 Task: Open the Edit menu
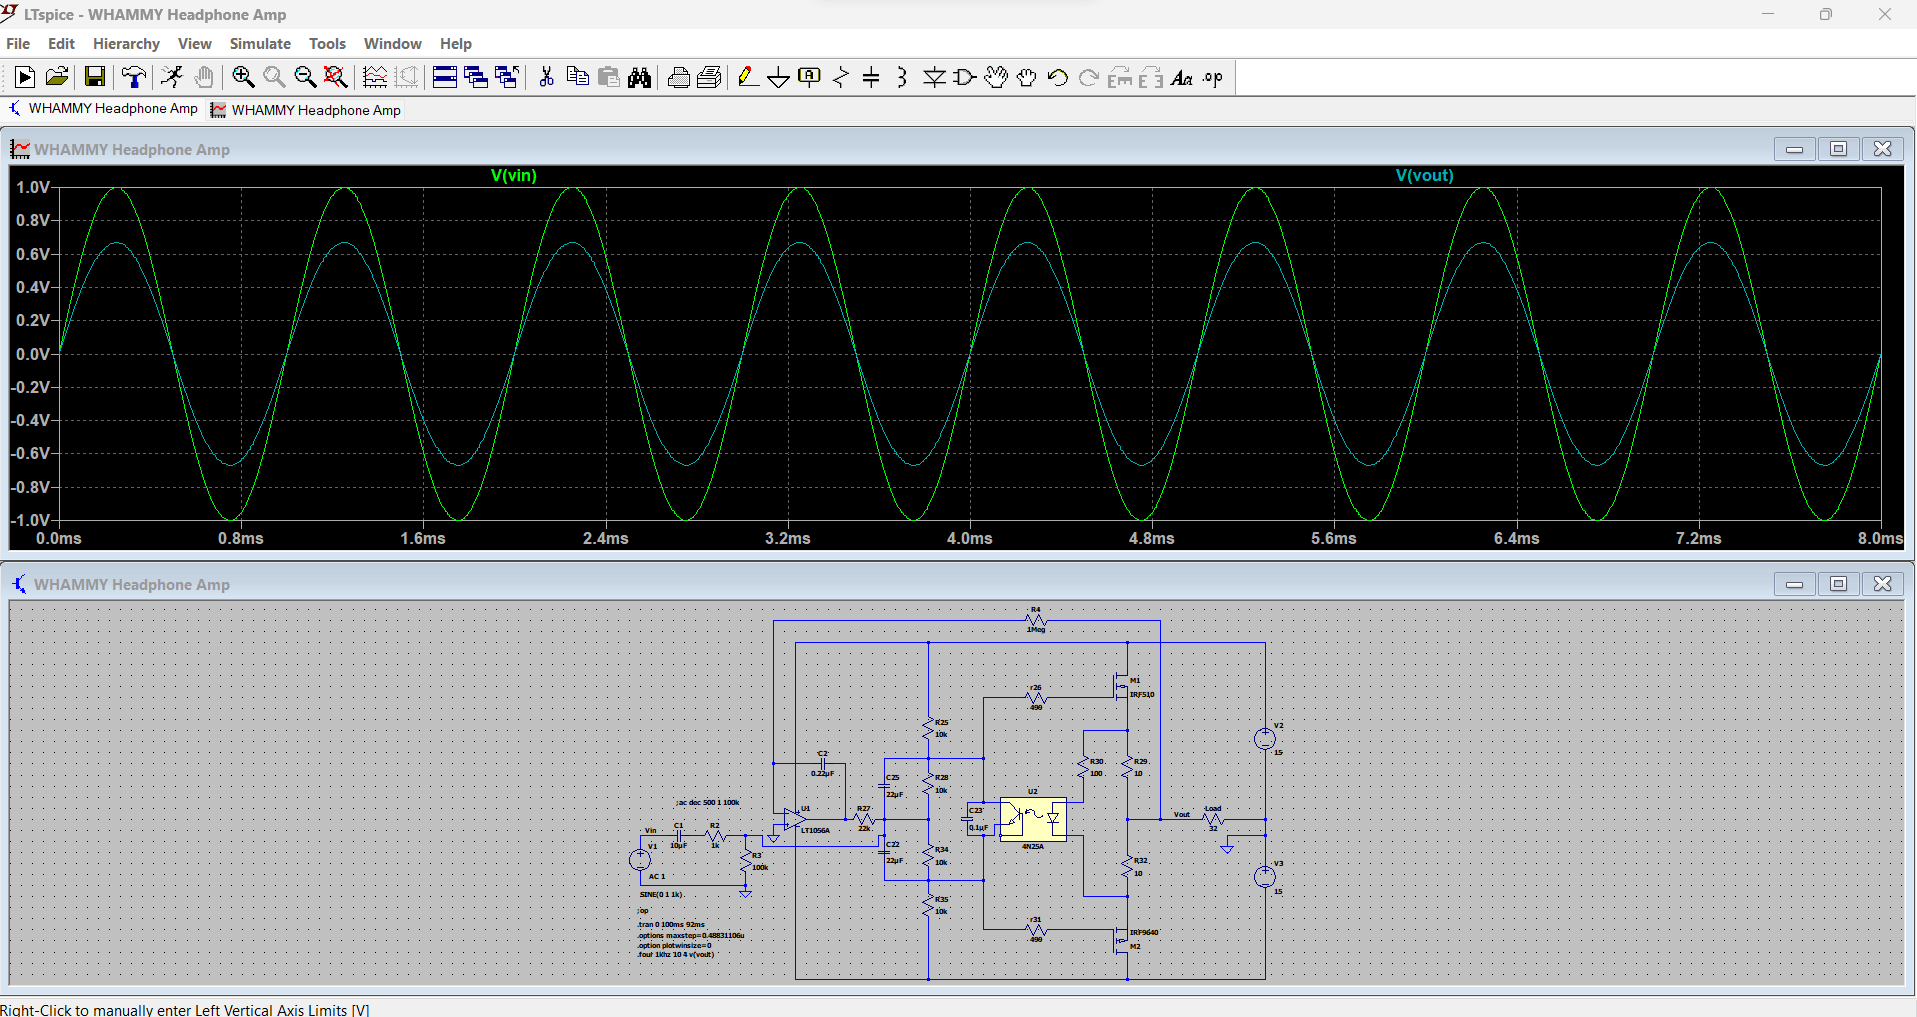pos(61,44)
